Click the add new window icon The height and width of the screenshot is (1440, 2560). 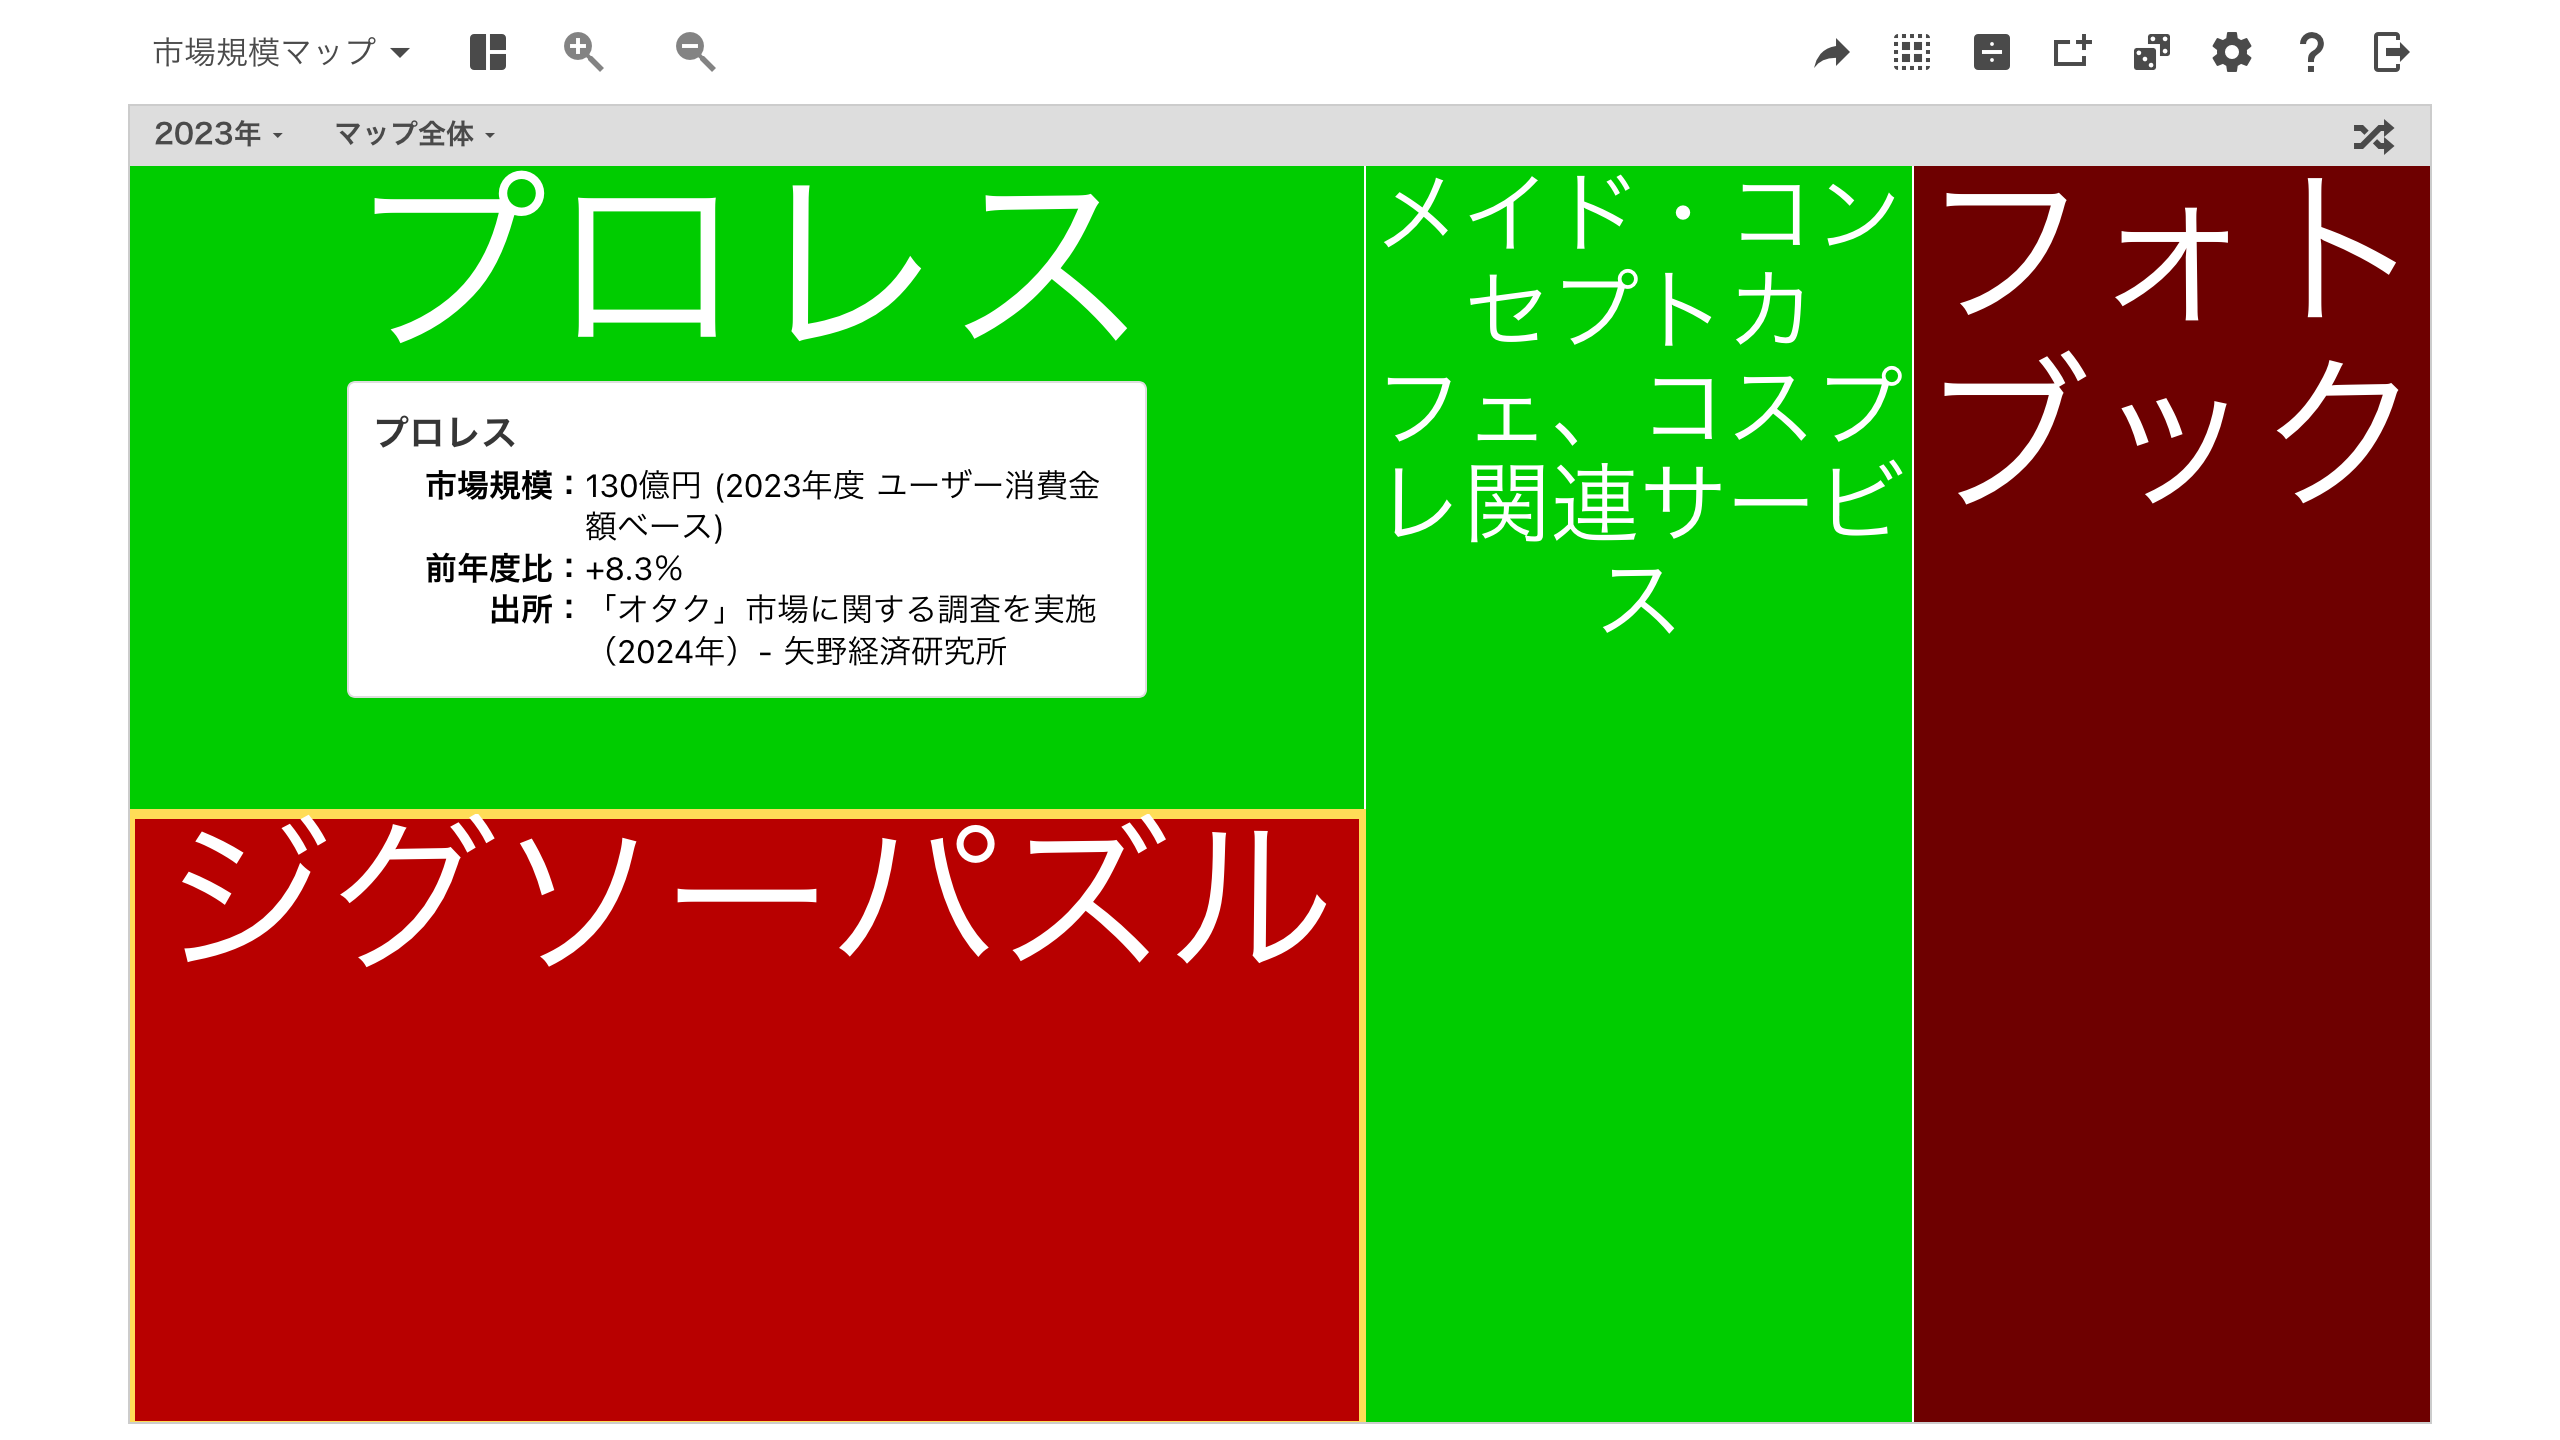[2072, 52]
